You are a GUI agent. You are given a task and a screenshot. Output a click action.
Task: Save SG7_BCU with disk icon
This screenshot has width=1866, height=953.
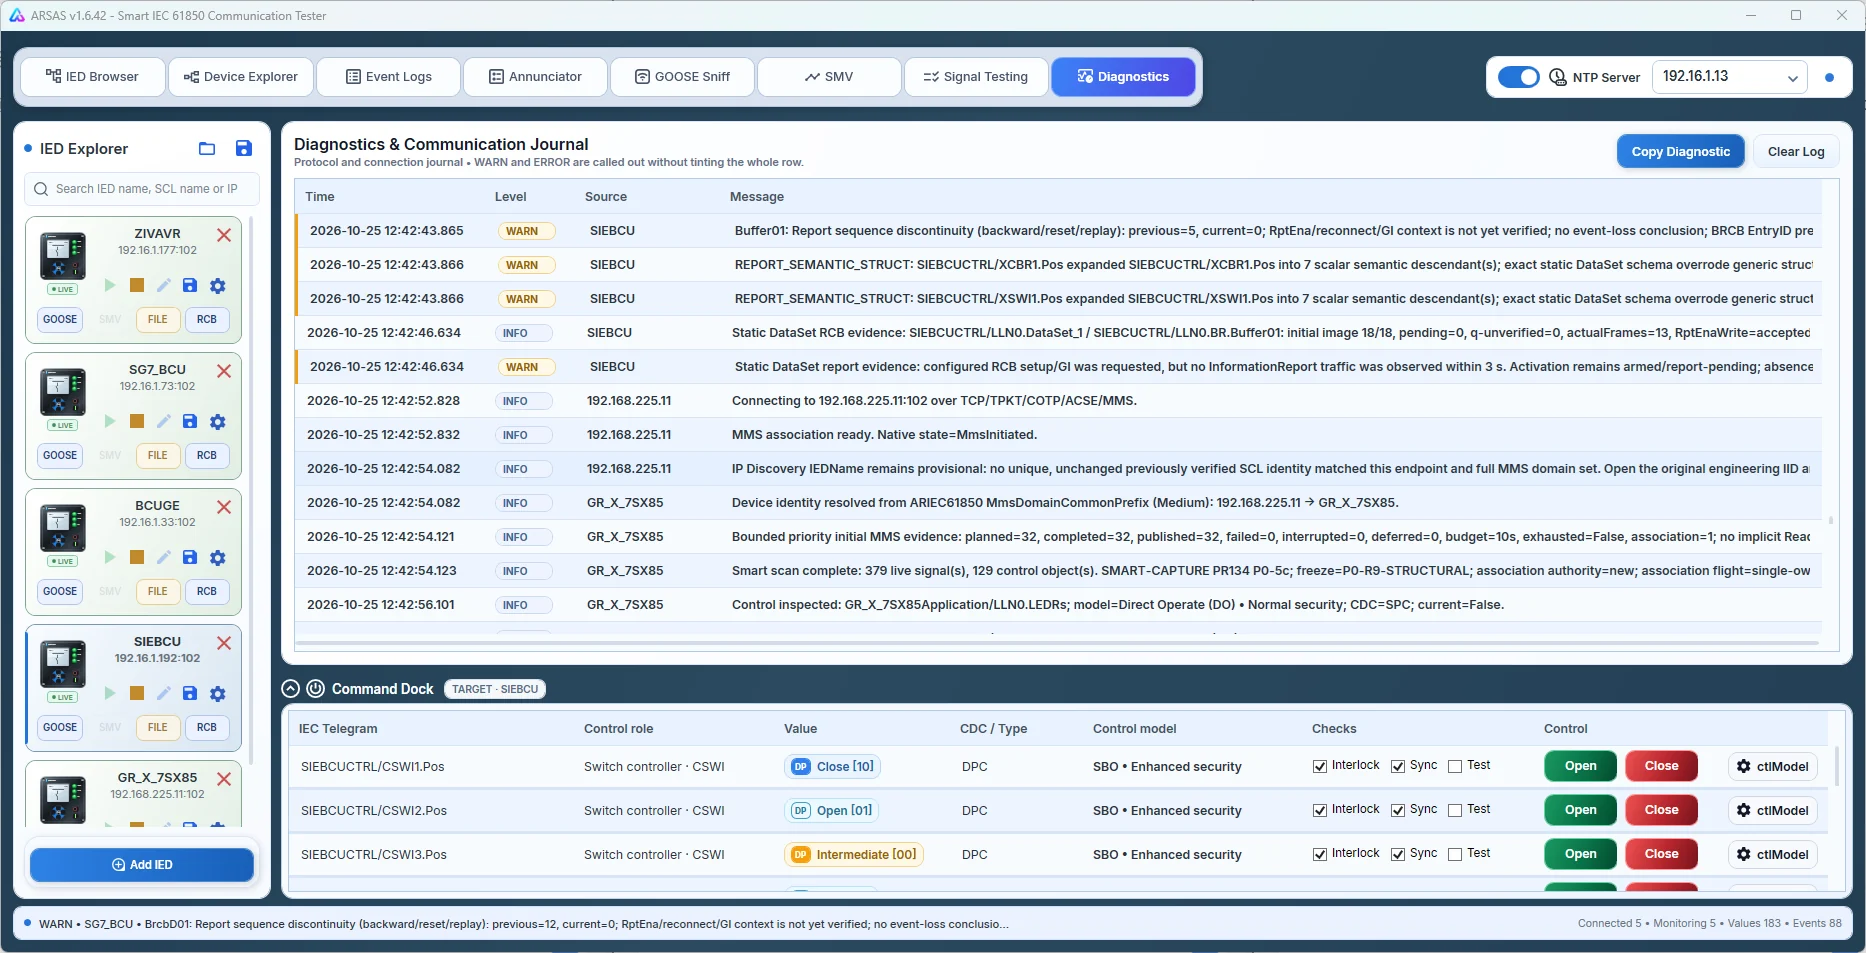190,422
